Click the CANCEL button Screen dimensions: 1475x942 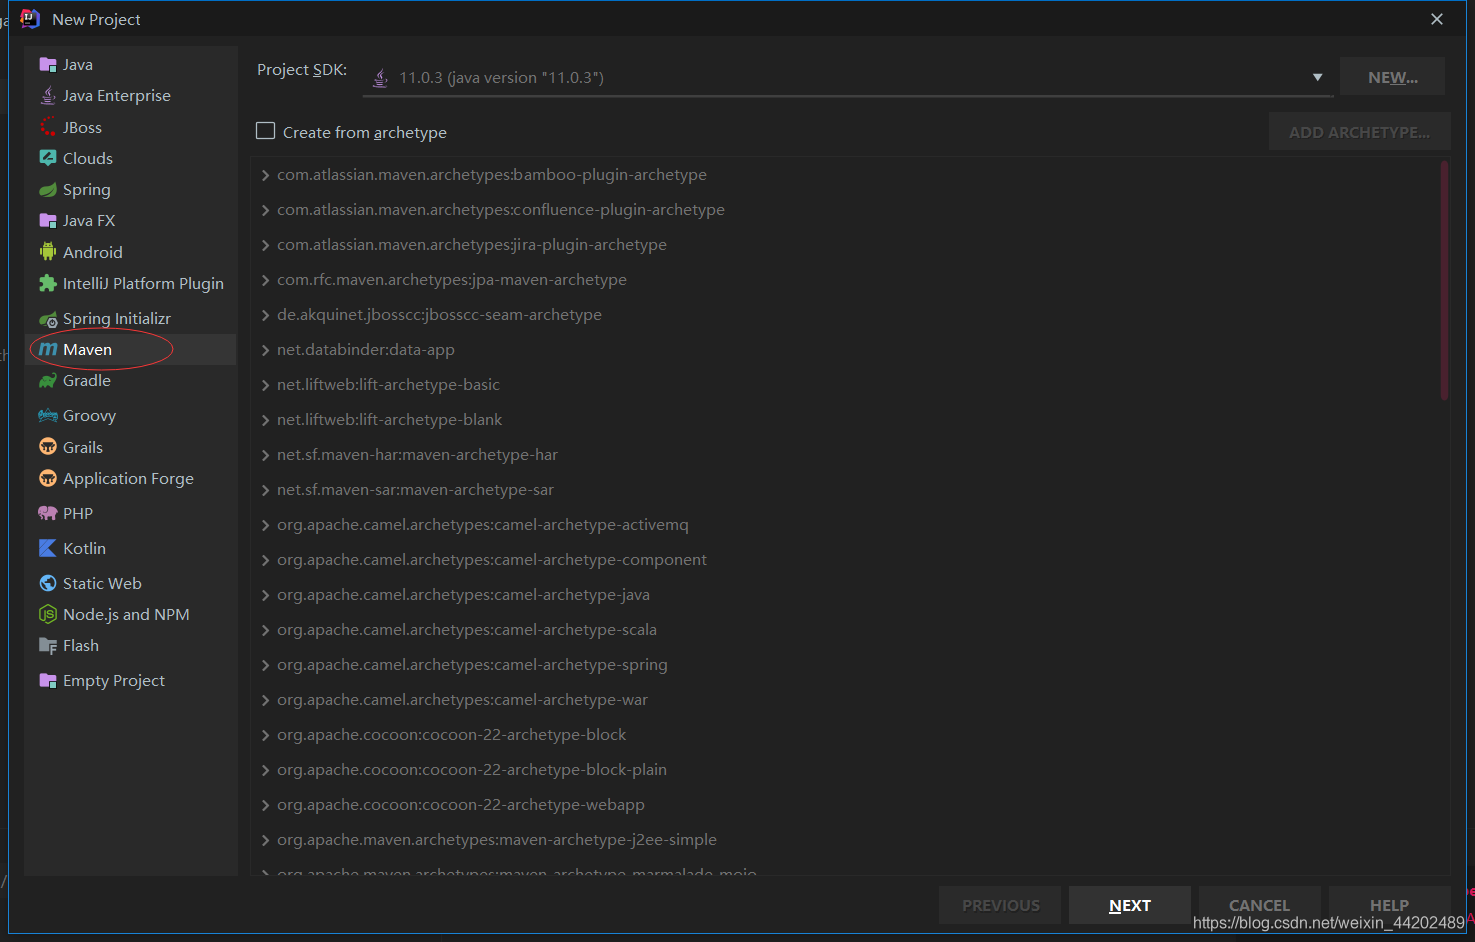pos(1259,905)
